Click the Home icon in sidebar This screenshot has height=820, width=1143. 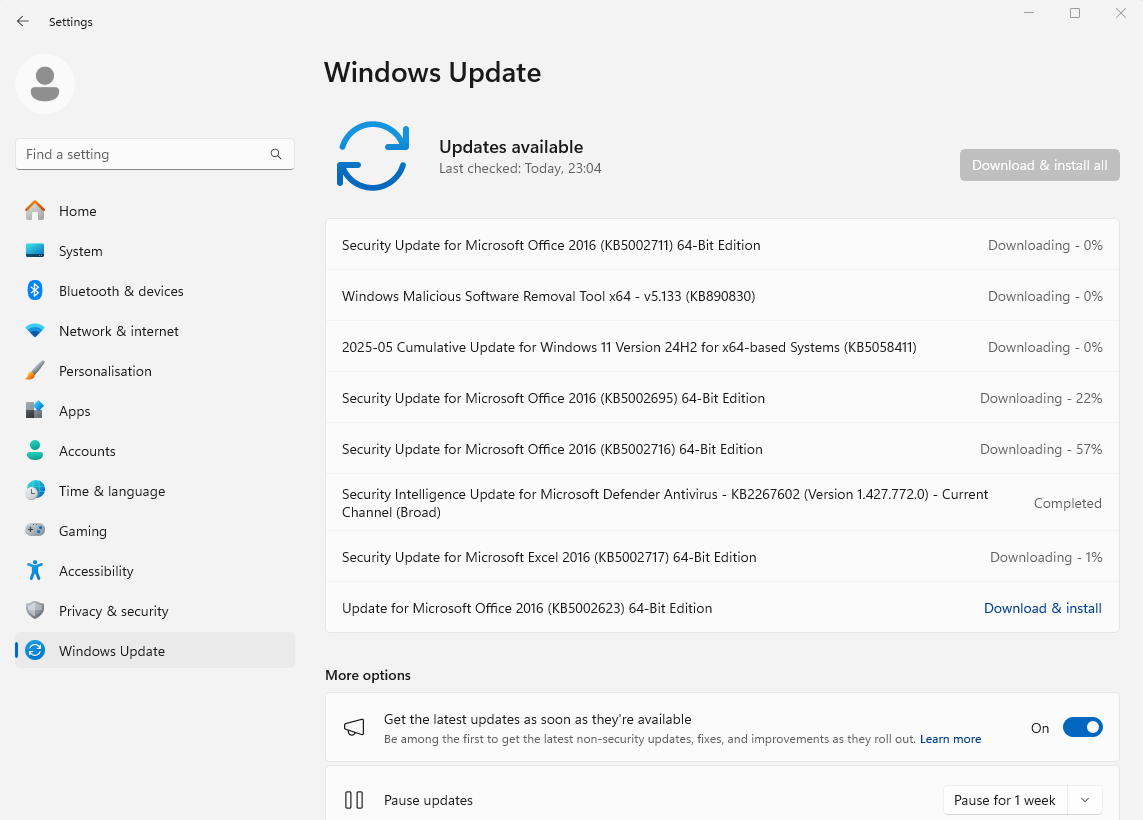35,211
